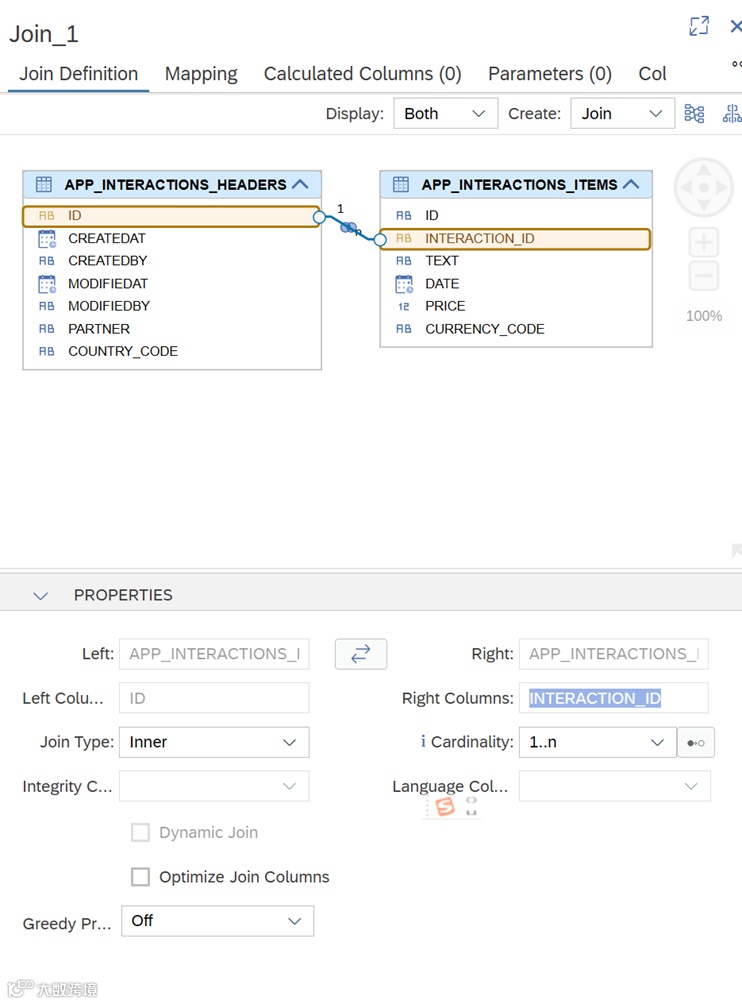Open the Display mode dropdown

(x=445, y=114)
